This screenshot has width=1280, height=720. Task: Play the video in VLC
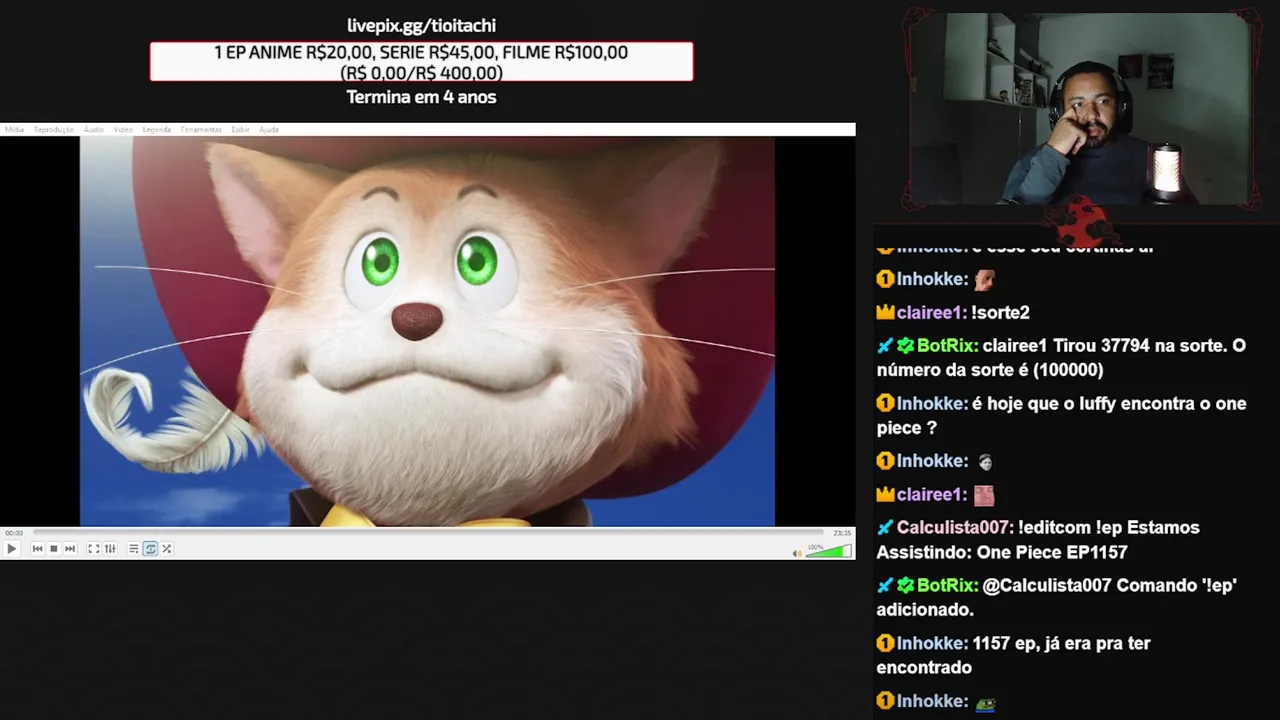pos(11,548)
